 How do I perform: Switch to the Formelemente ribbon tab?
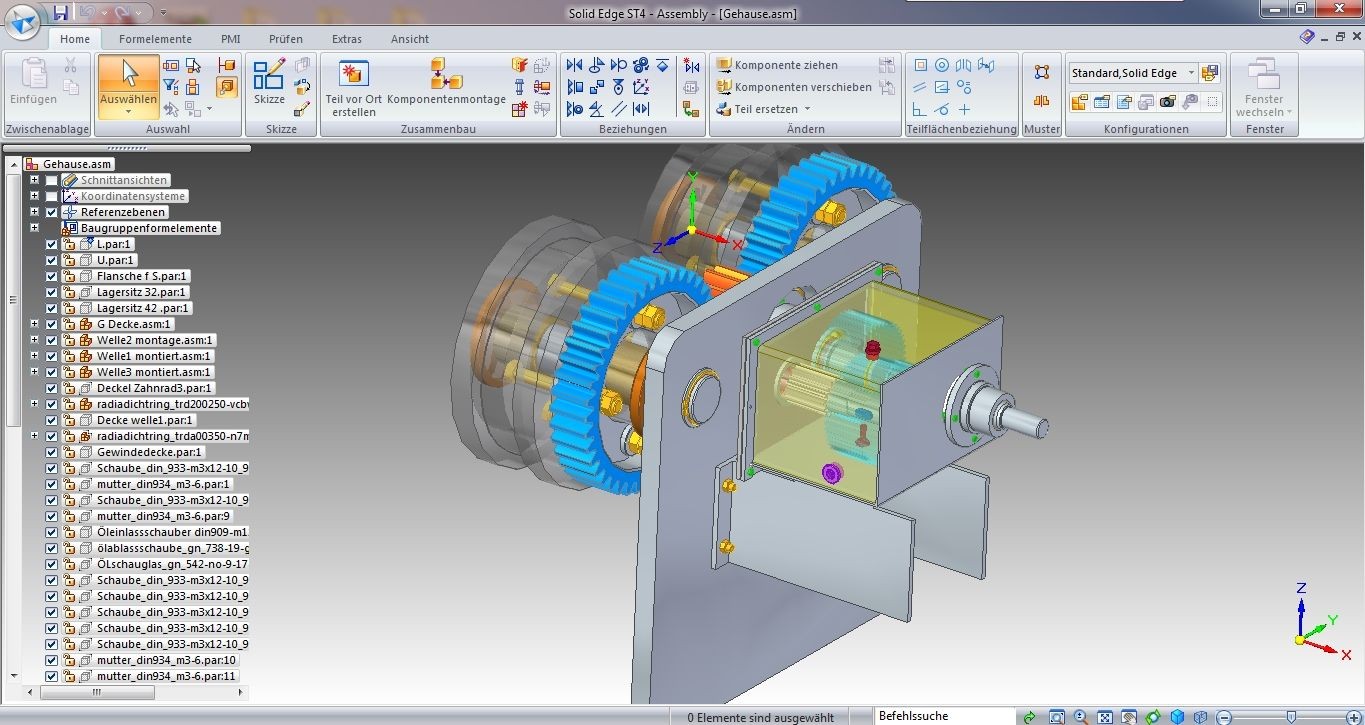coord(155,39)
